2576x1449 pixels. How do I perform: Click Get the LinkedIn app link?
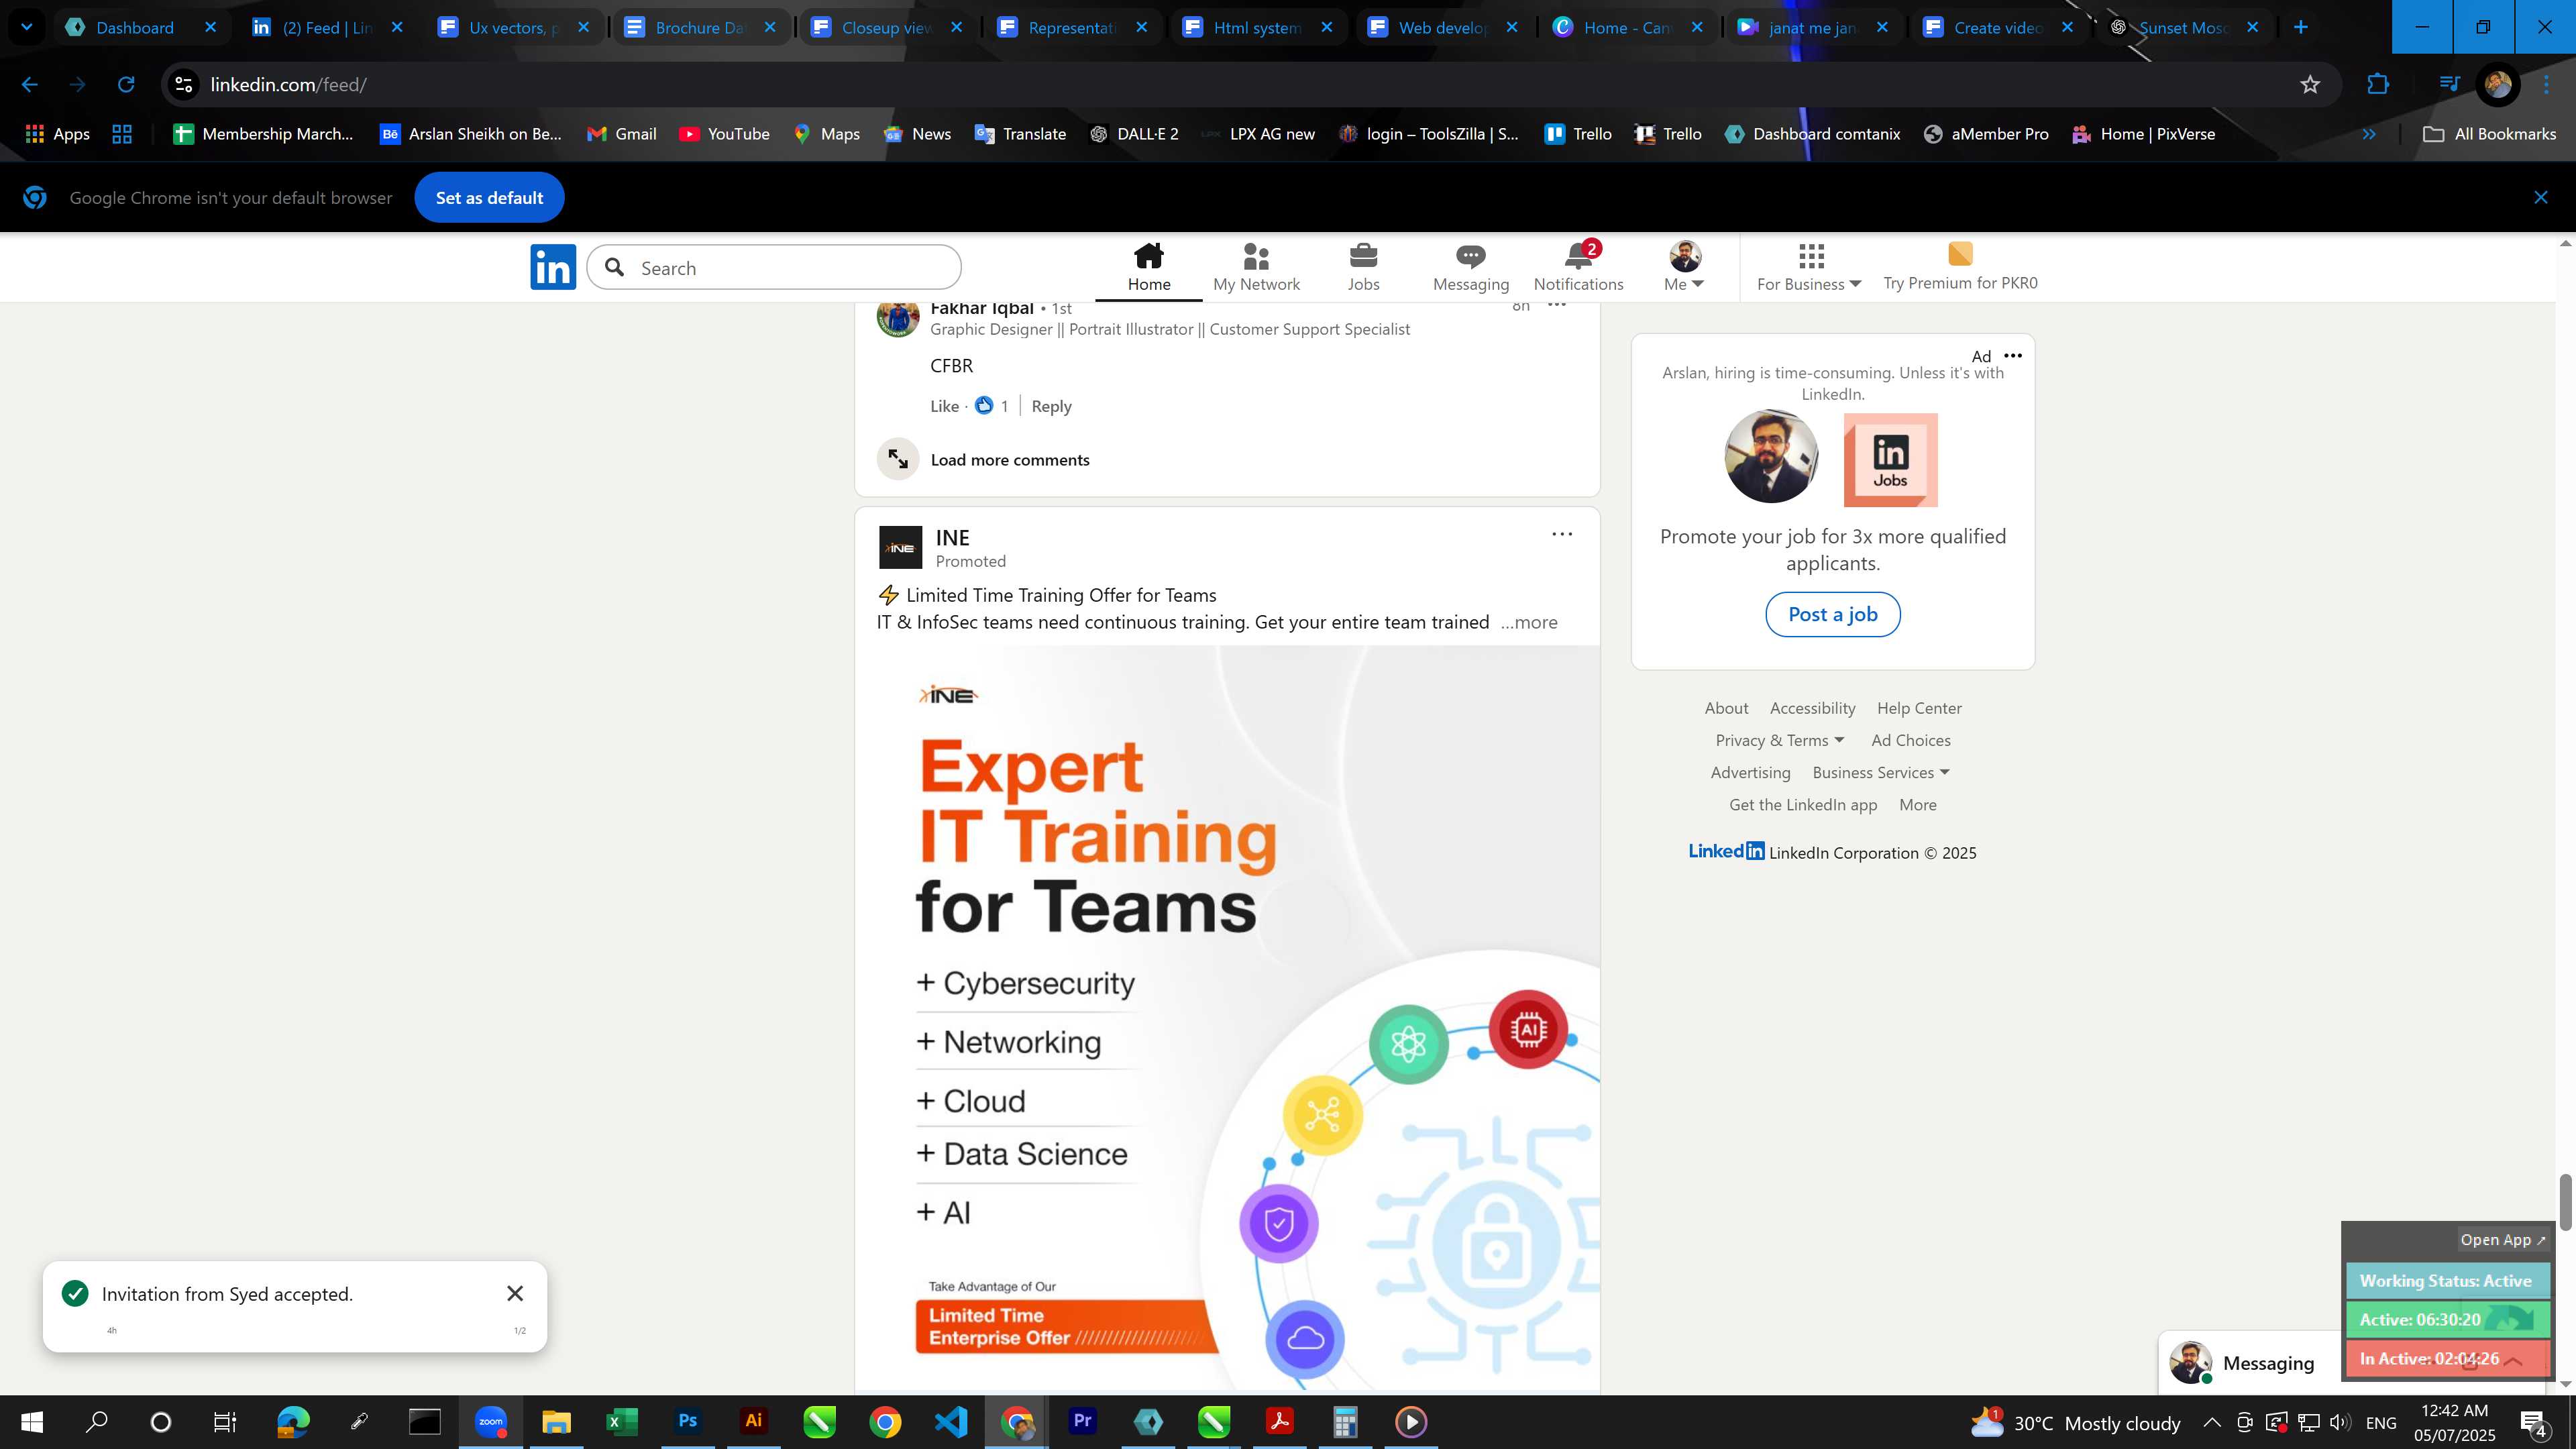point(1802,805)
